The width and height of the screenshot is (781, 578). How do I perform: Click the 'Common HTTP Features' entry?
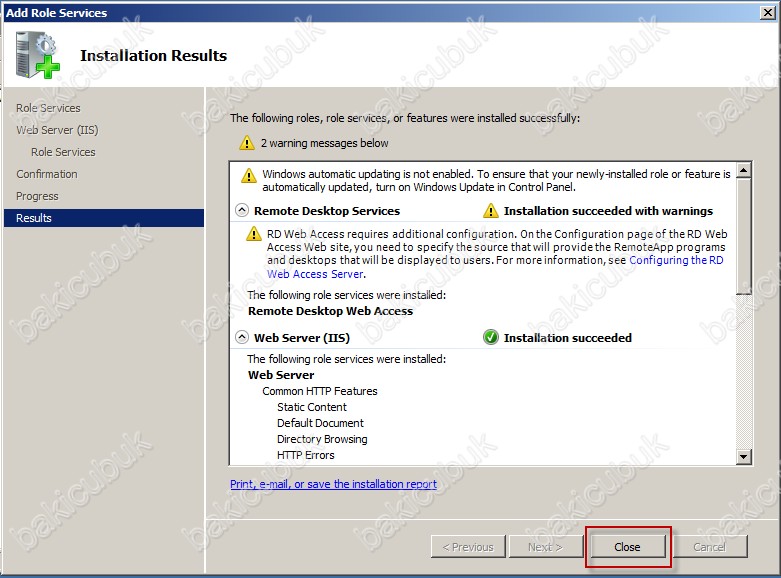[x=320, y=391]
